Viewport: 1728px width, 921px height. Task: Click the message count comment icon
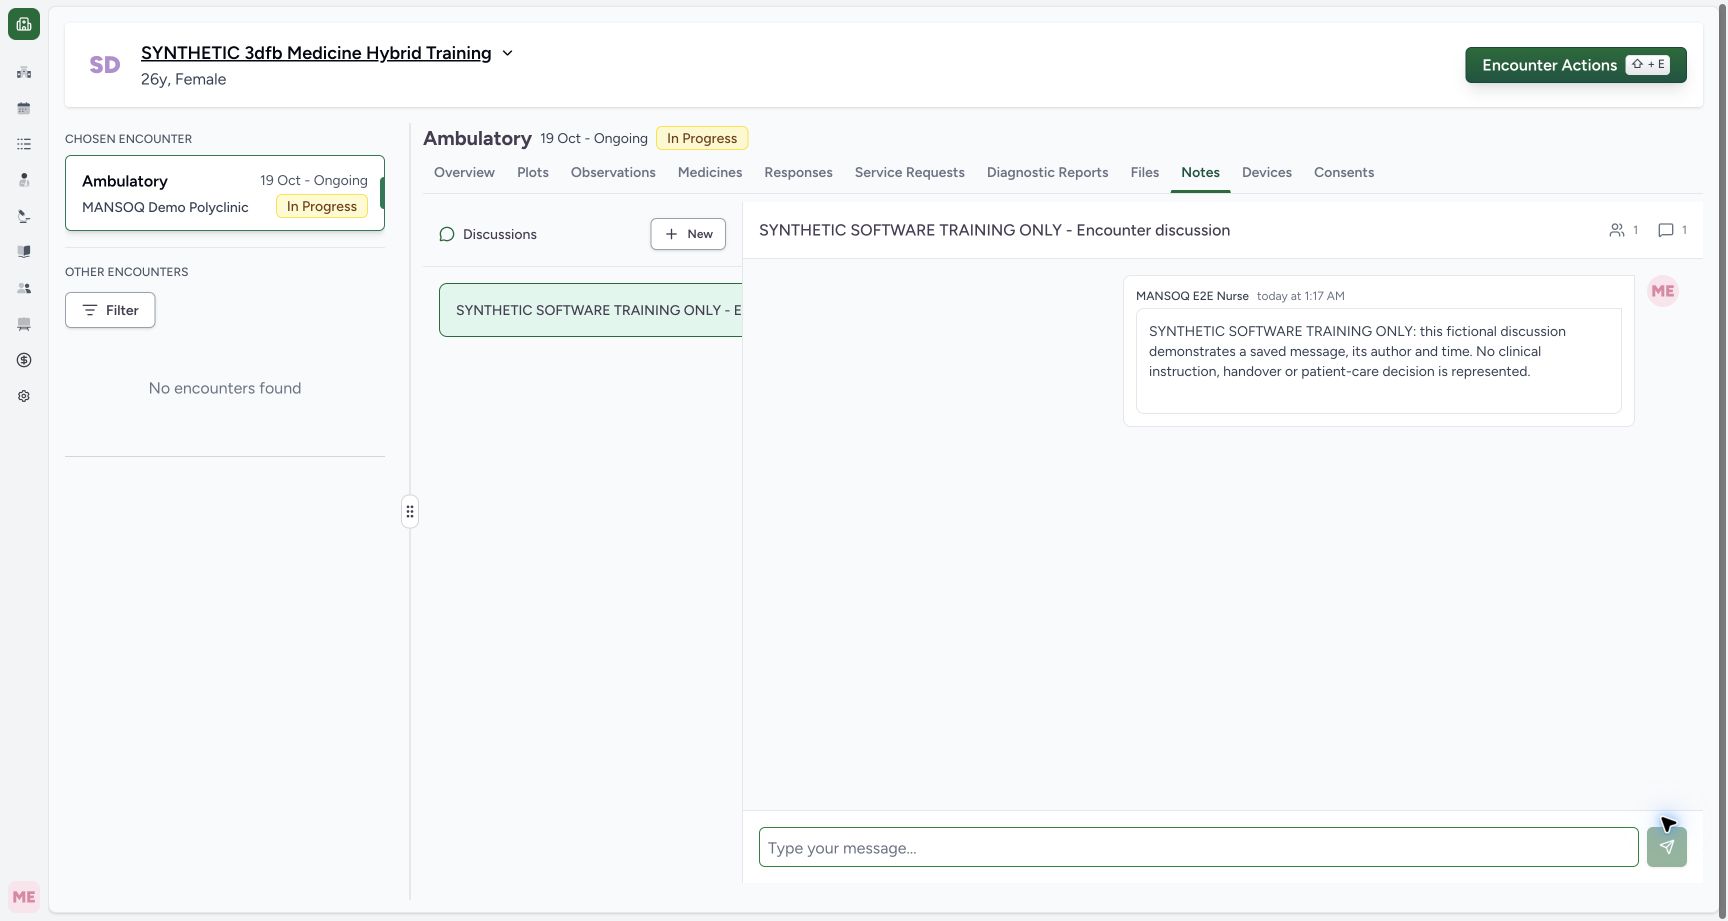(1666, 230)
